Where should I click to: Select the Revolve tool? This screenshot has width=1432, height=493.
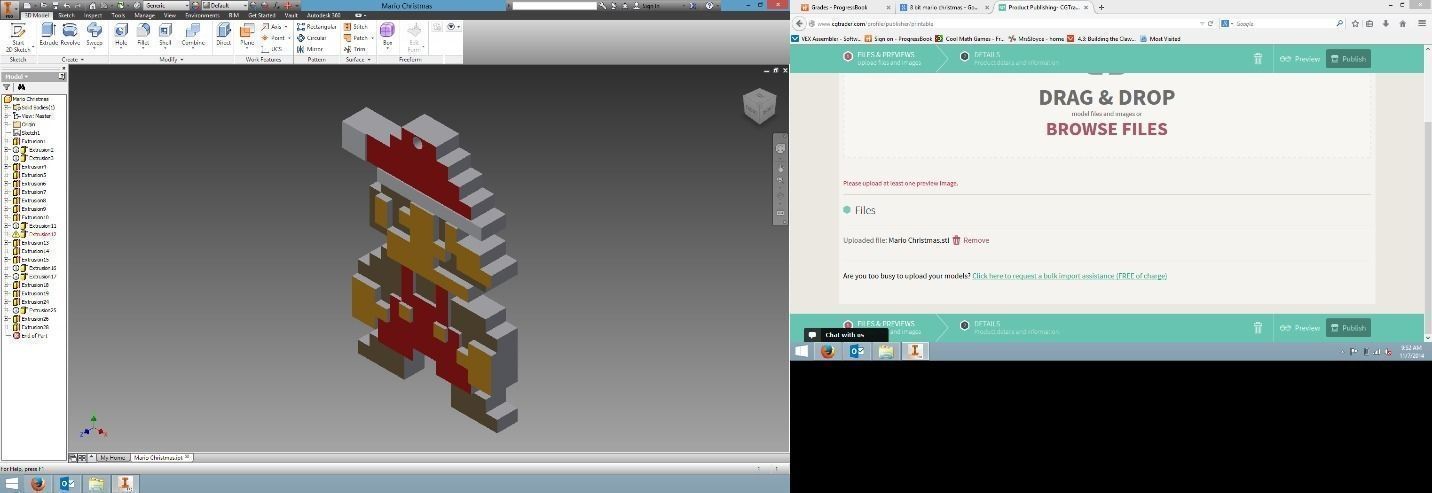pyautogui.click(x=70, y=36)
